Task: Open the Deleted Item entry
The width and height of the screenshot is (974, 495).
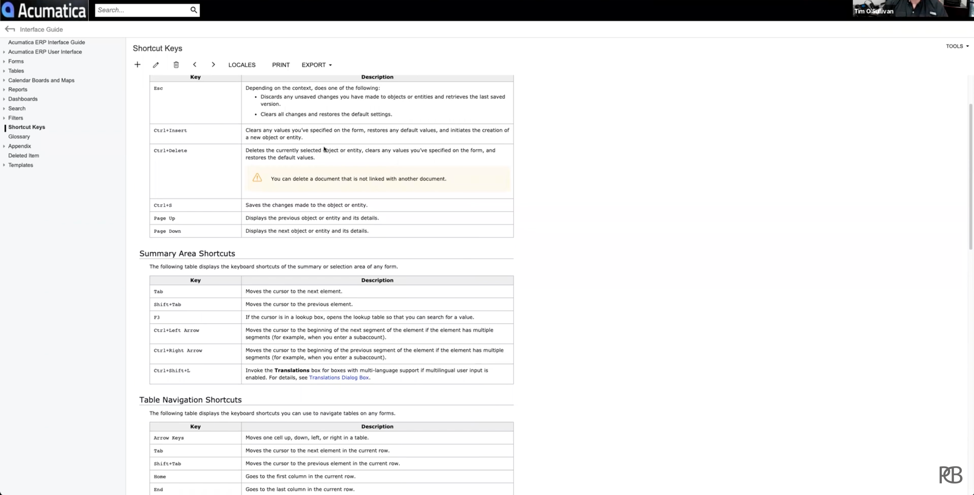Action: coord(24,155)
